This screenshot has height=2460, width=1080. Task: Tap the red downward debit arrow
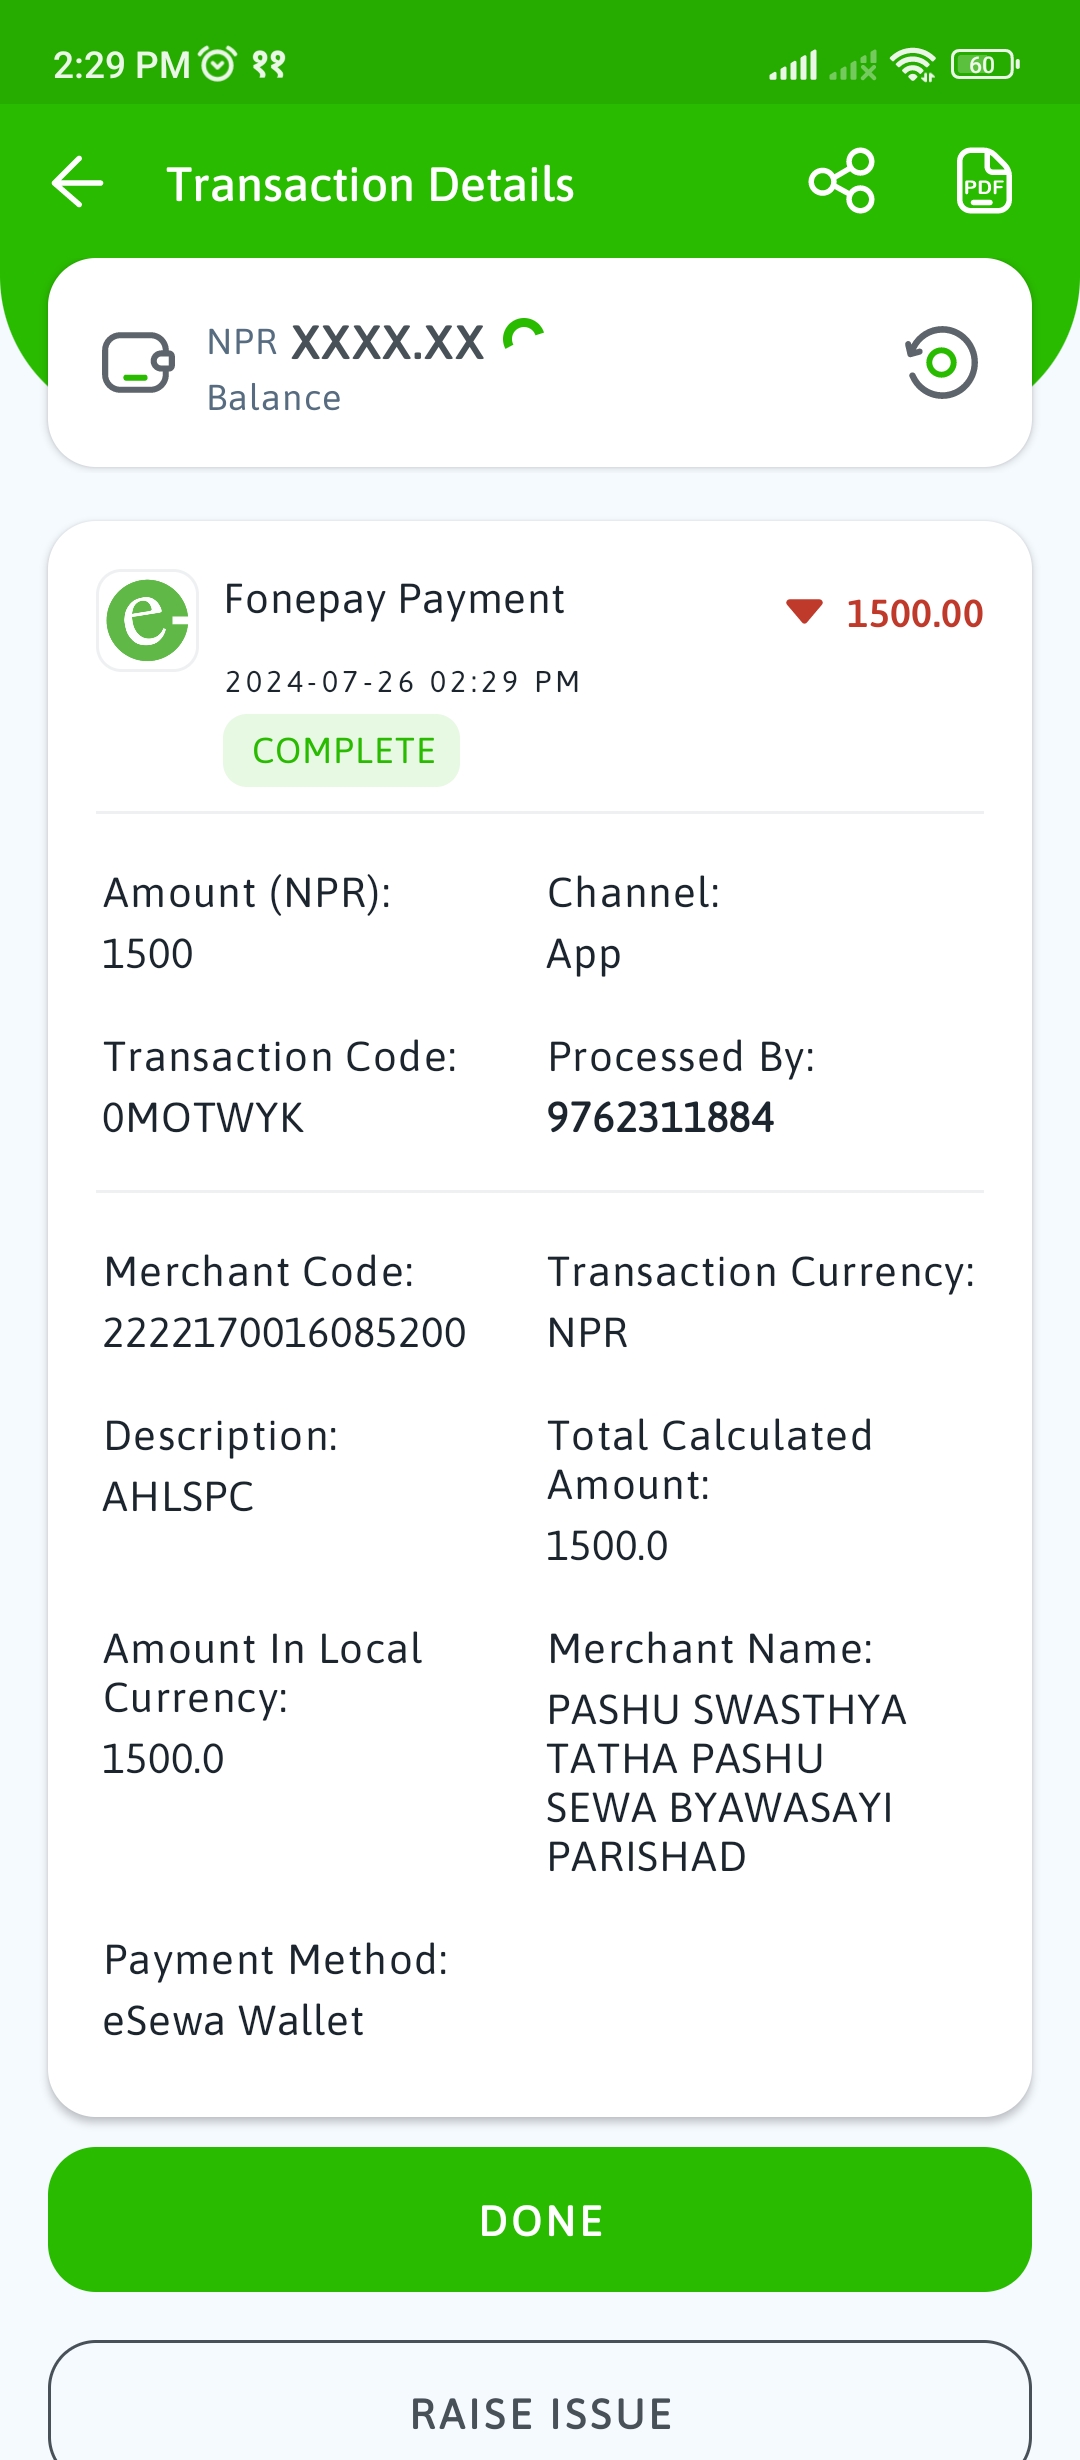point(804,611)
